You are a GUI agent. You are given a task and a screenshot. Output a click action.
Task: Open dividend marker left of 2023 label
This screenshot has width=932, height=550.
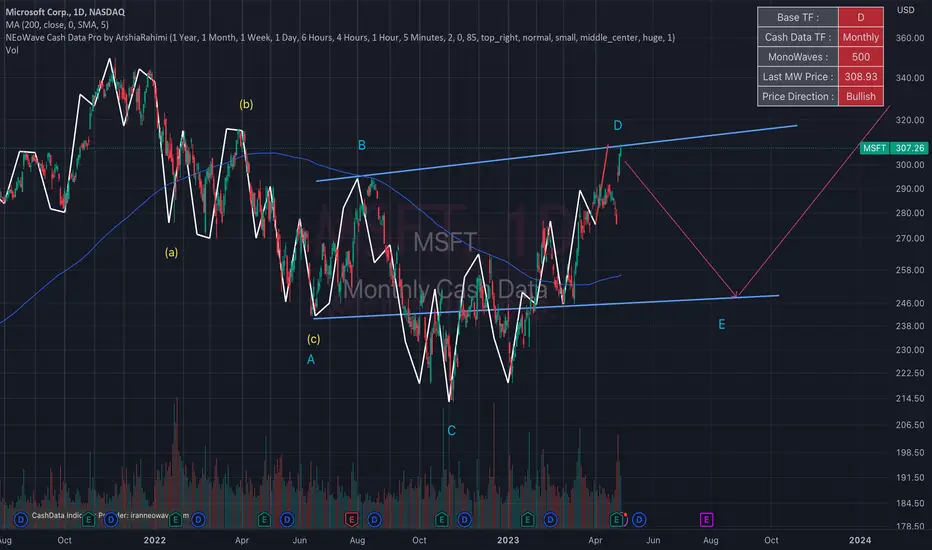464,520
